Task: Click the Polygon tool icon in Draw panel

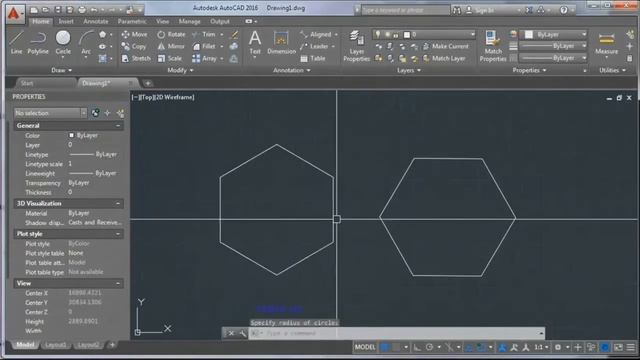Action: pos(103,35)
